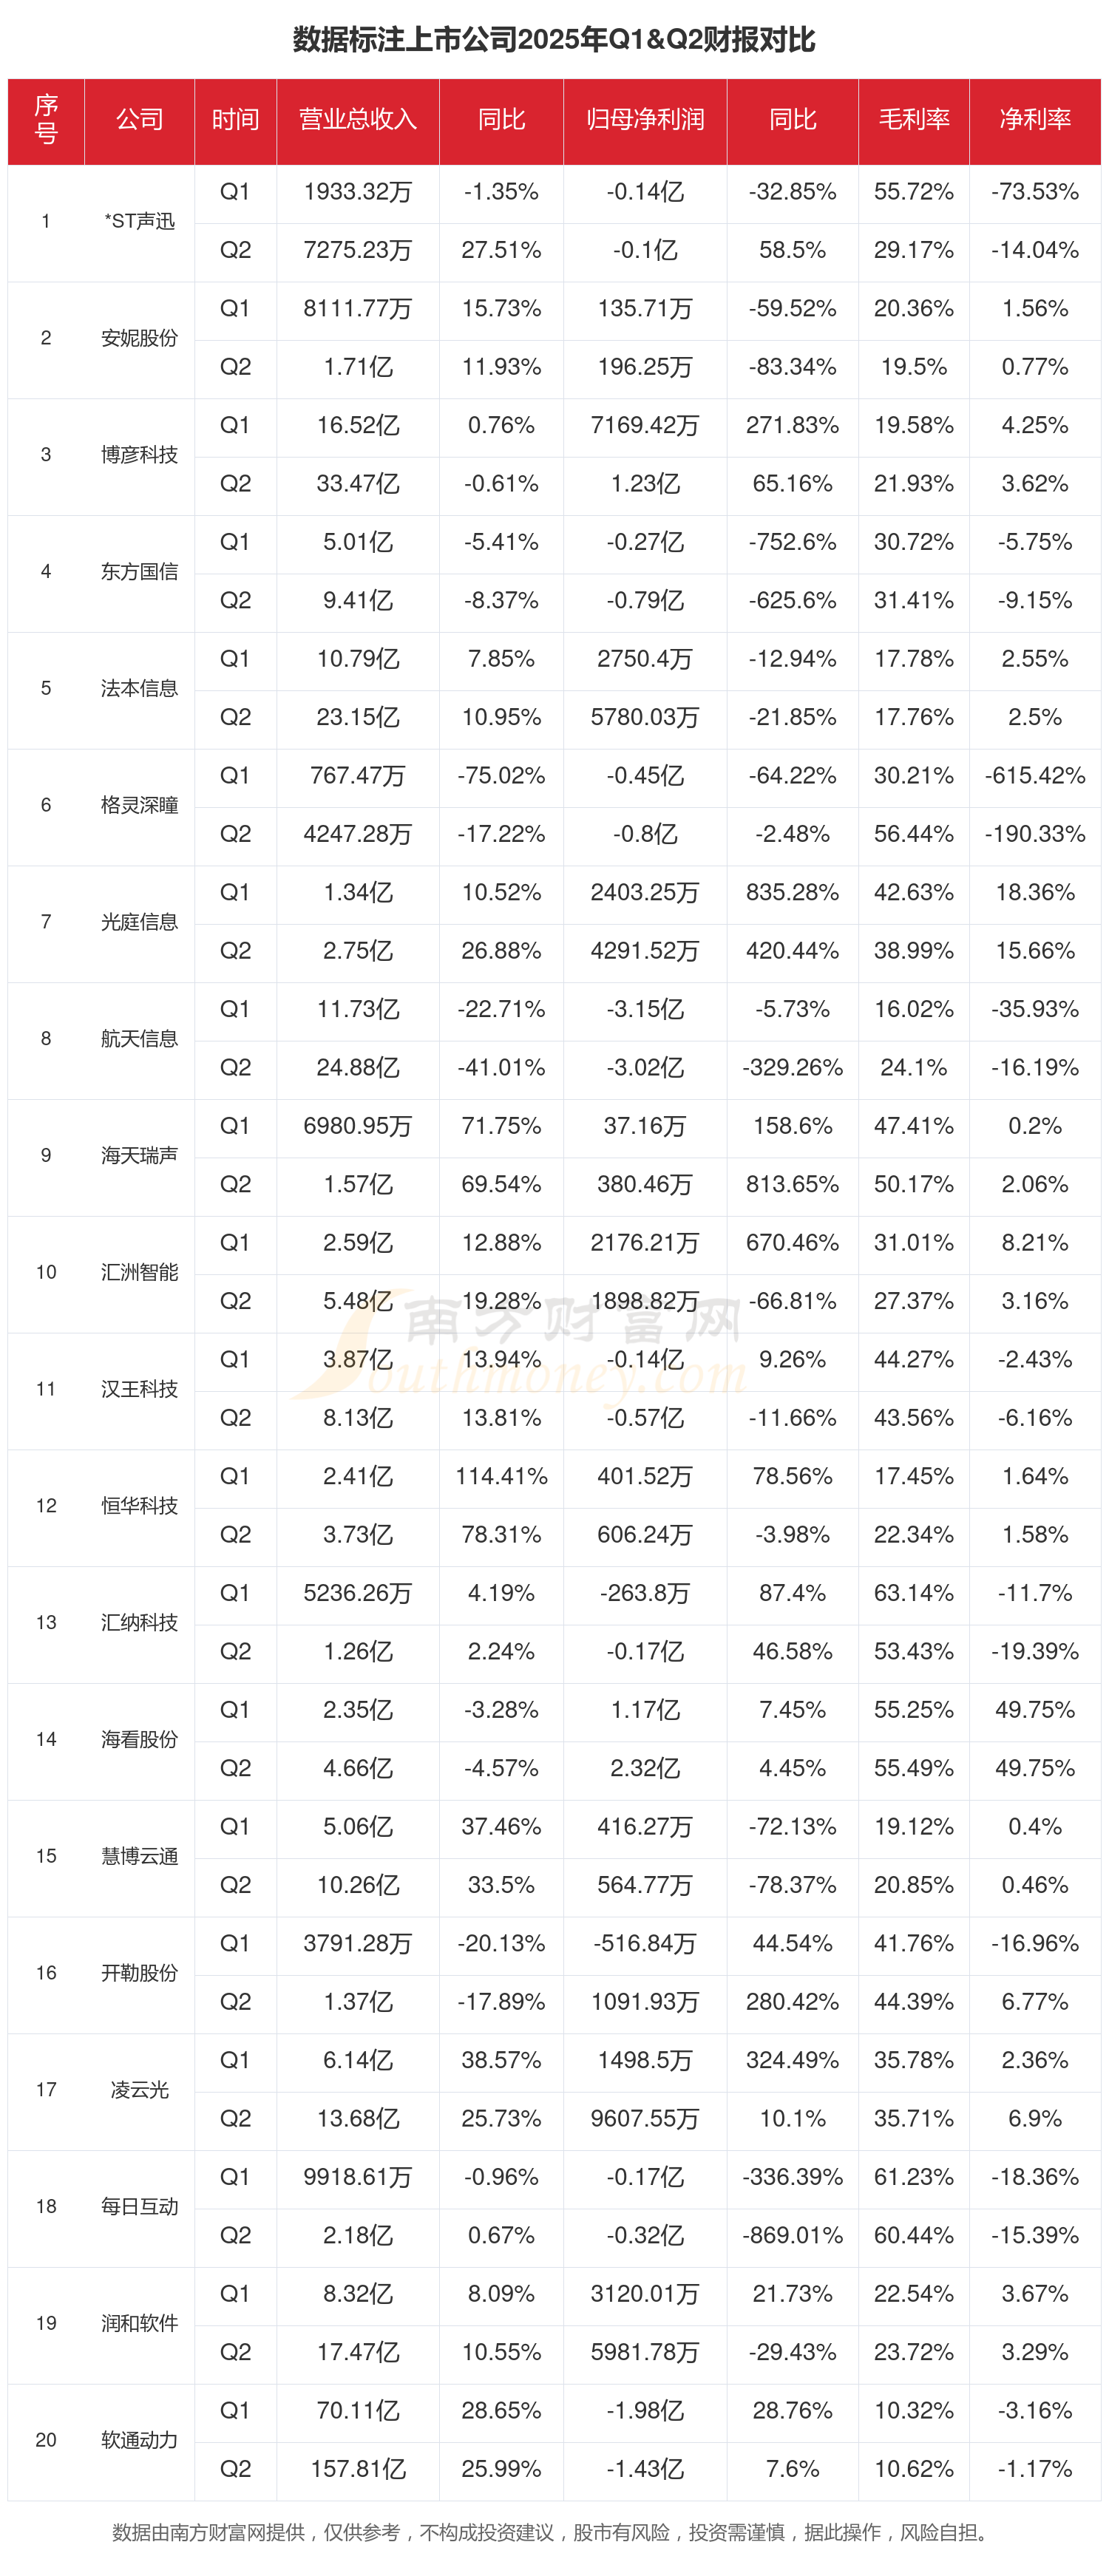The image size is (1109, 2576).
Task: Click company name 每日互动
Action: [x=139, y=2206]
